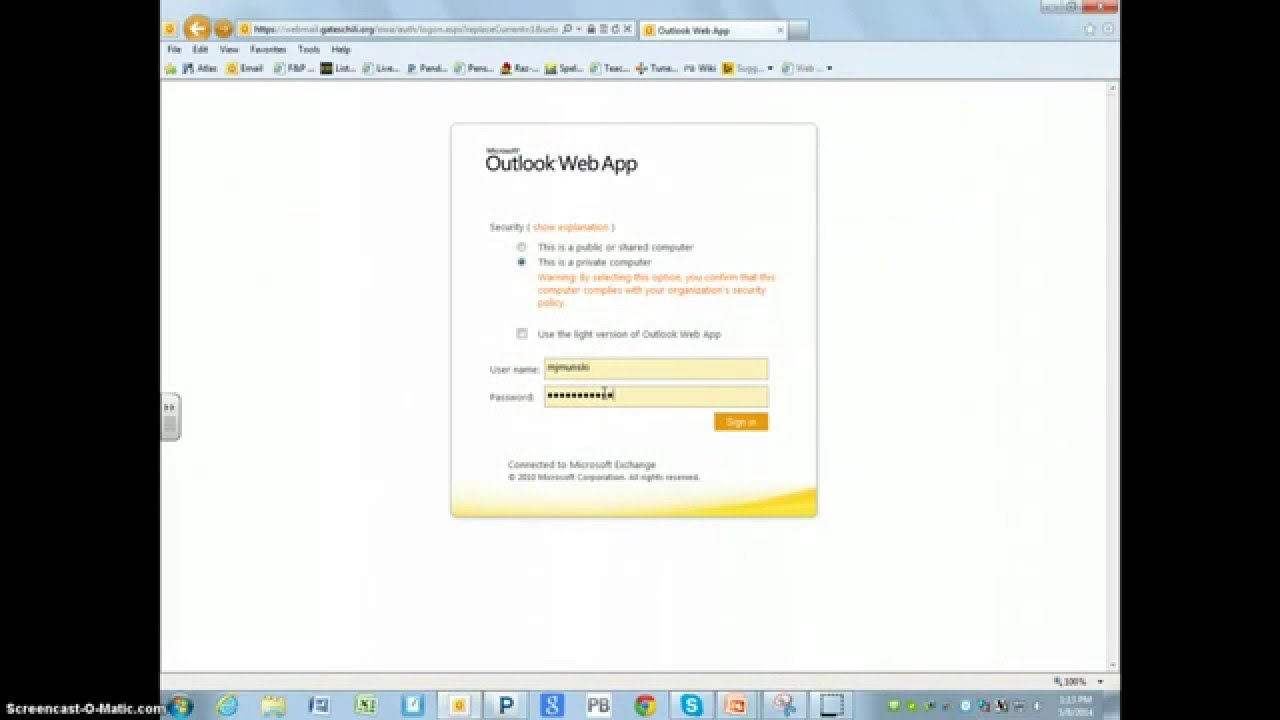Click the User name field

(x=656, y=368)
